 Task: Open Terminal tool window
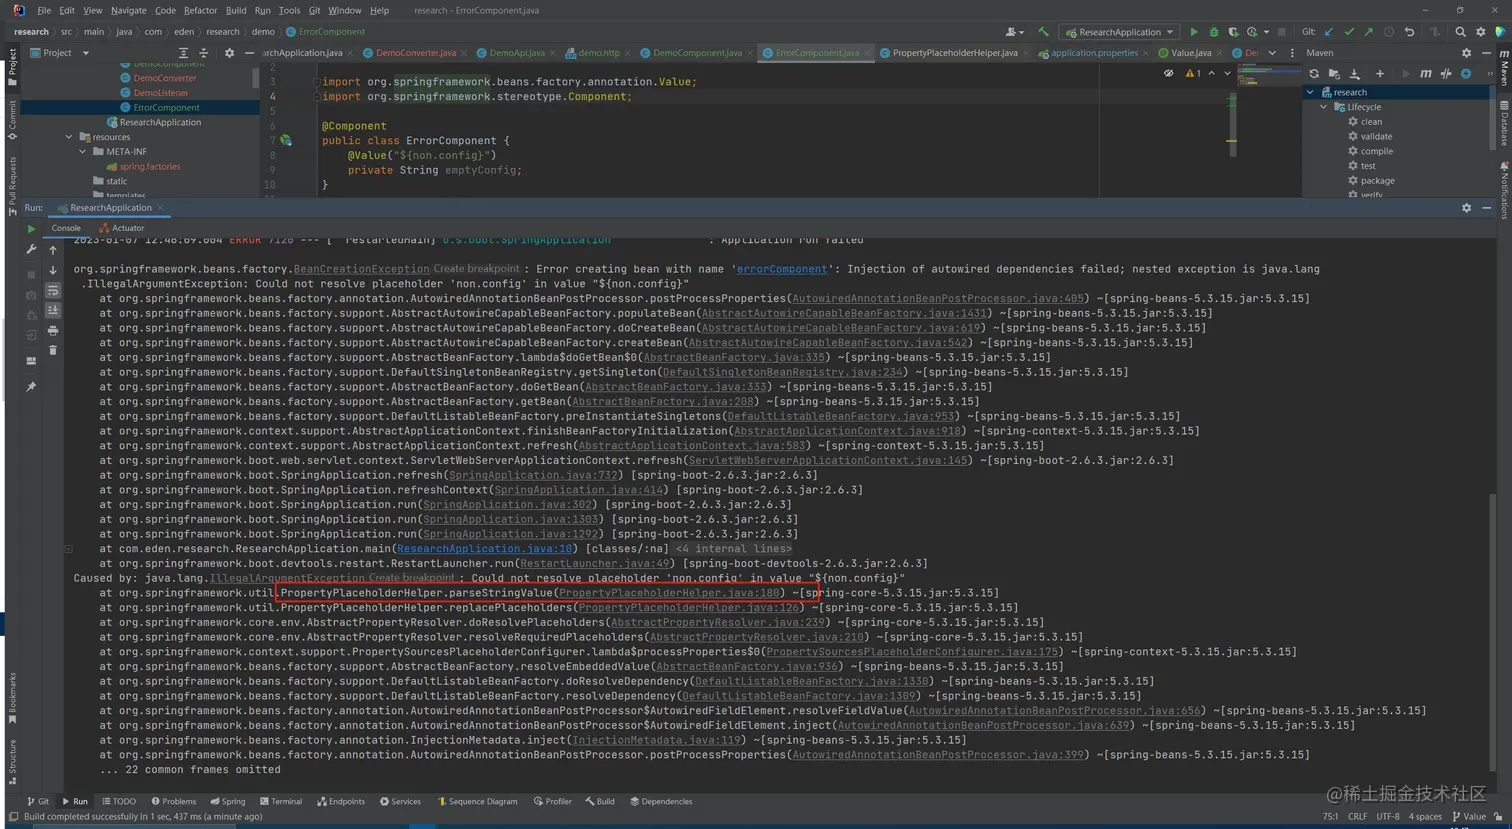(280, 802)
